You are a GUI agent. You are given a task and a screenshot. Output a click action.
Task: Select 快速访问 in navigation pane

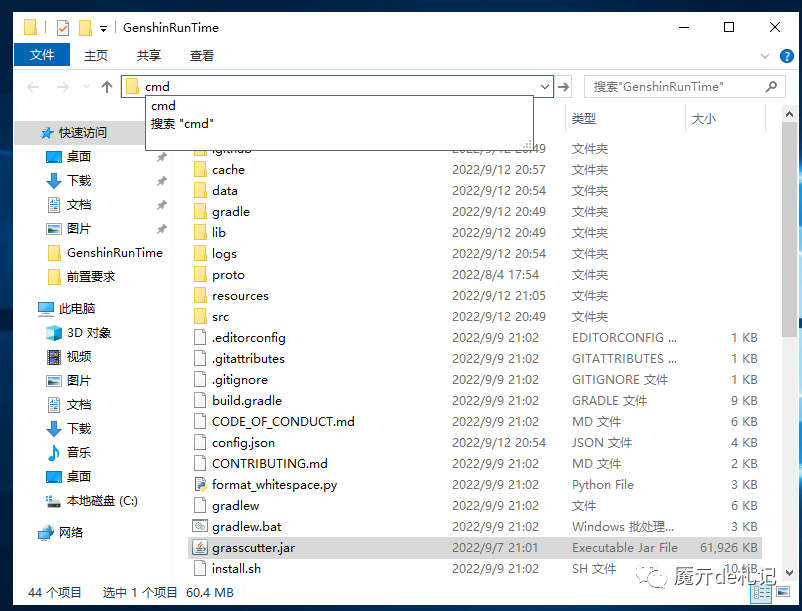pyautogui.click(x=82, y=133)
